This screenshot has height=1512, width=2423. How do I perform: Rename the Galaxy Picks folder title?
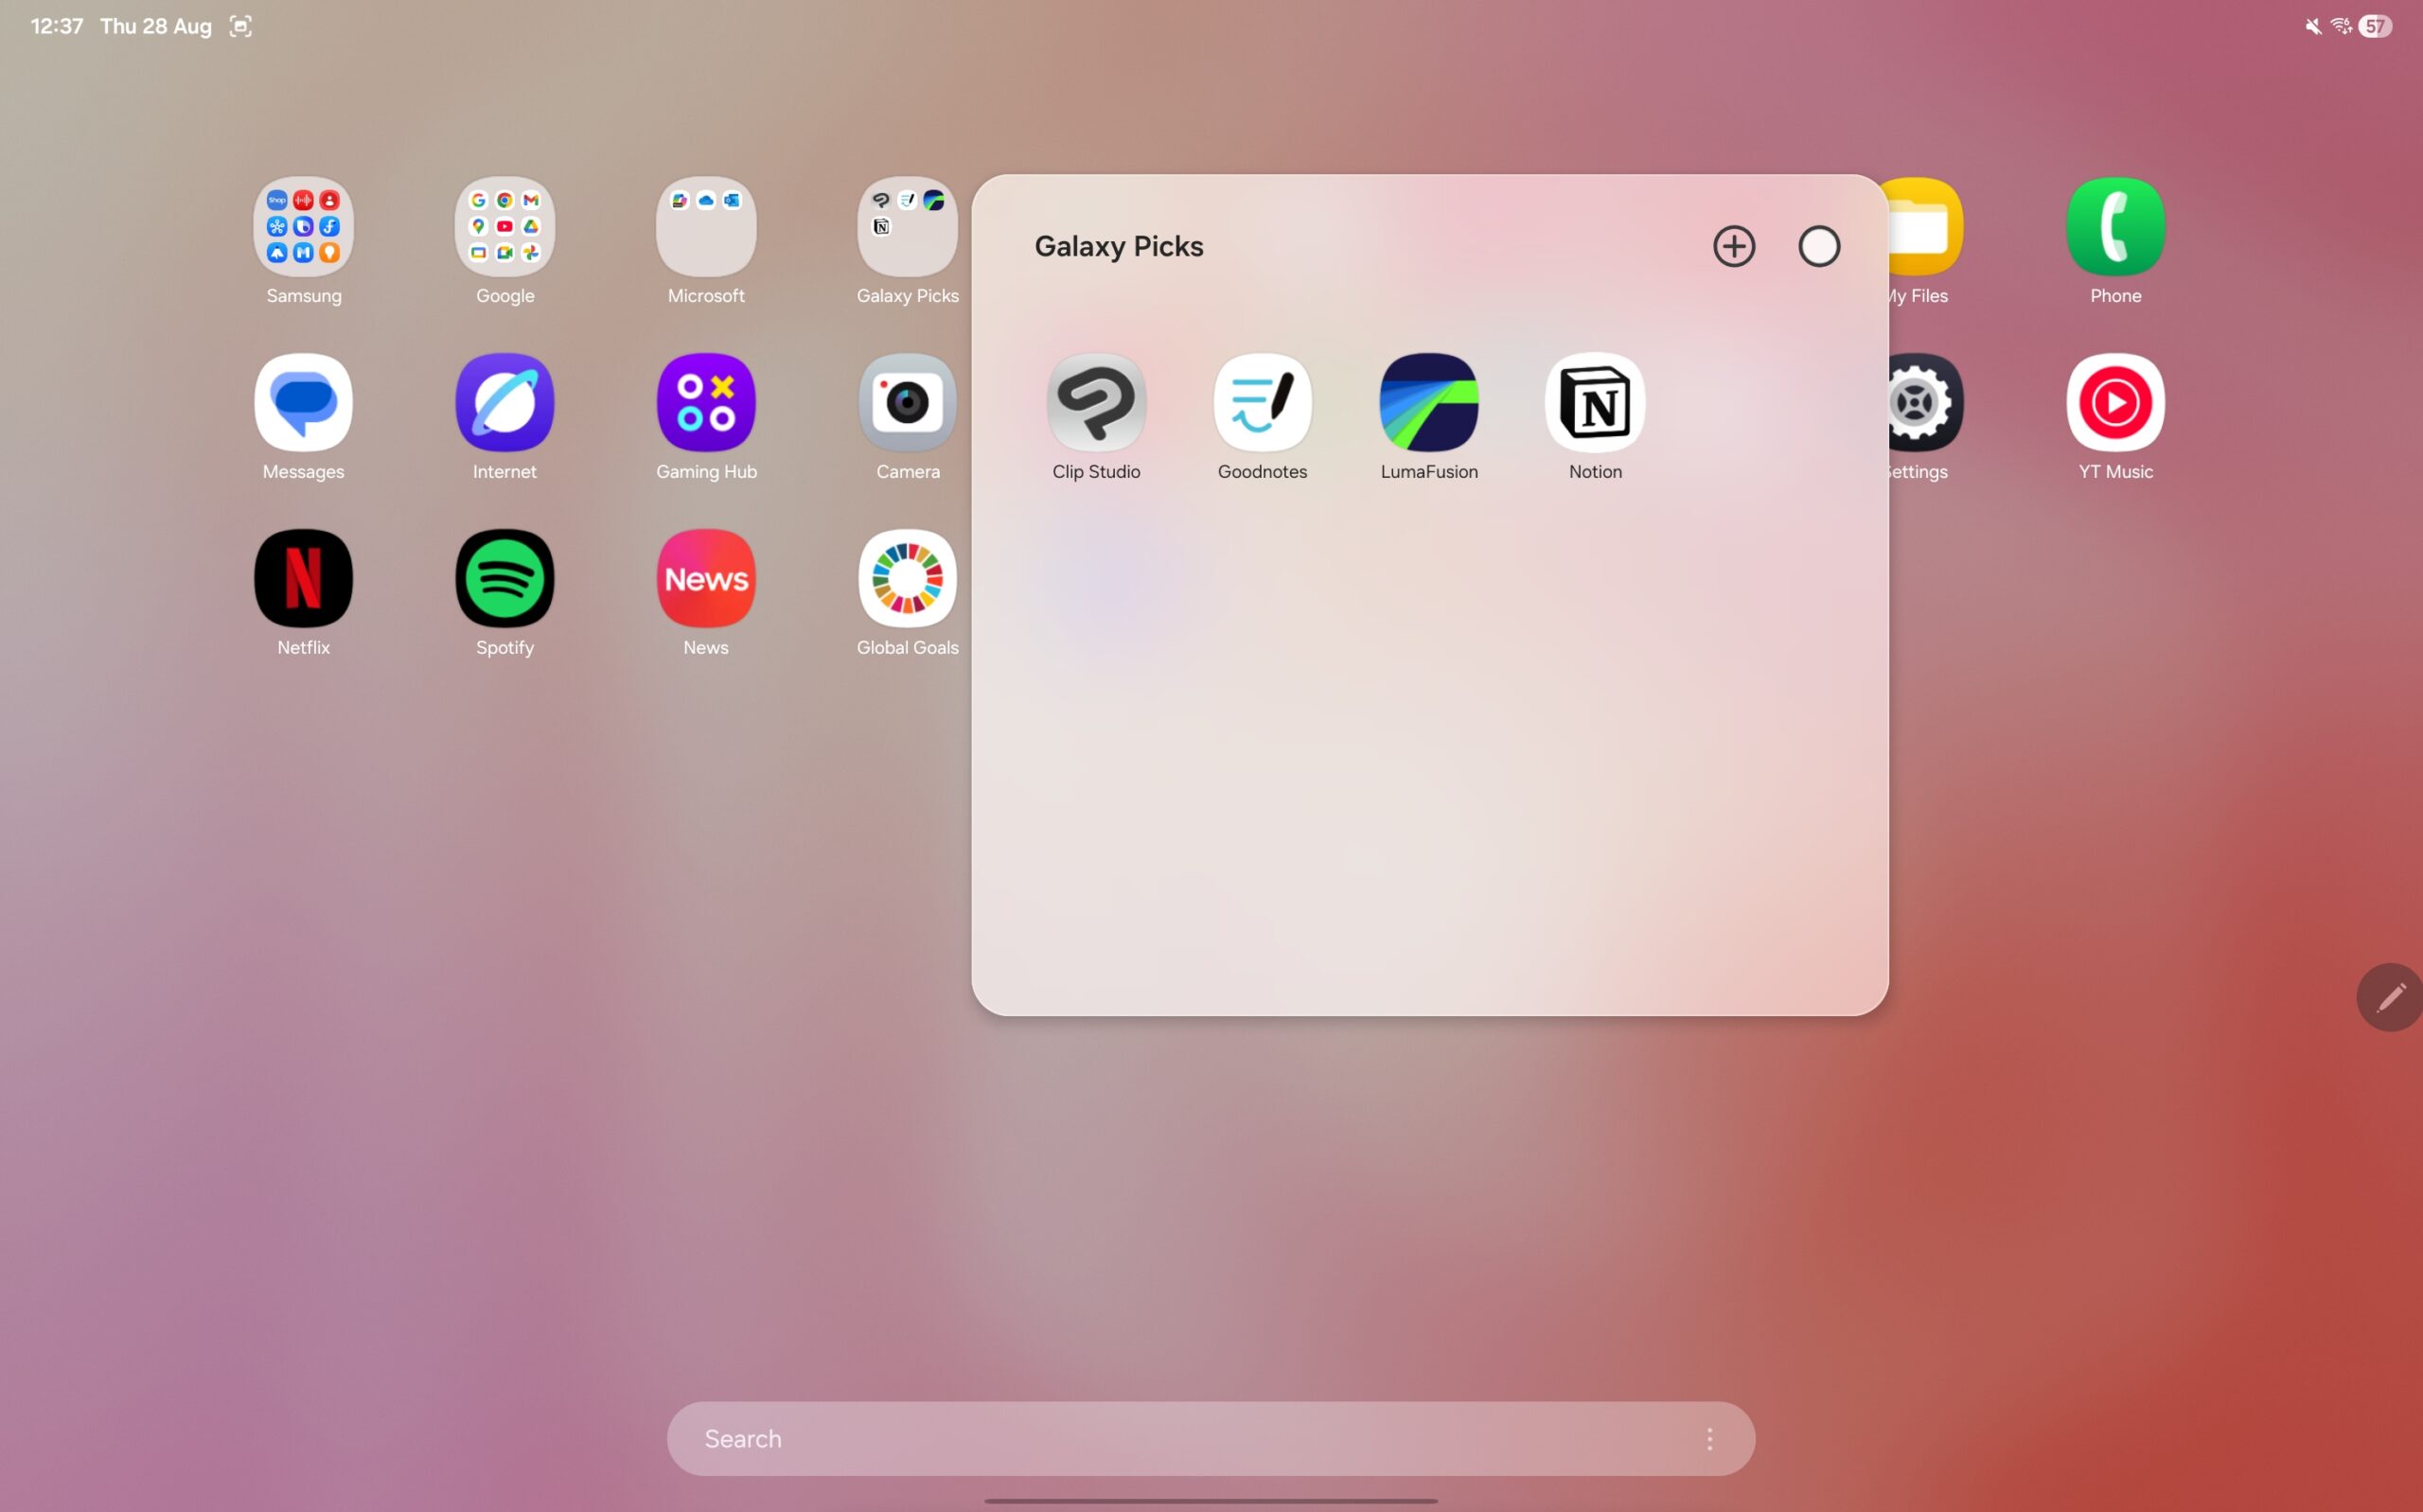tap(1118, 247)
